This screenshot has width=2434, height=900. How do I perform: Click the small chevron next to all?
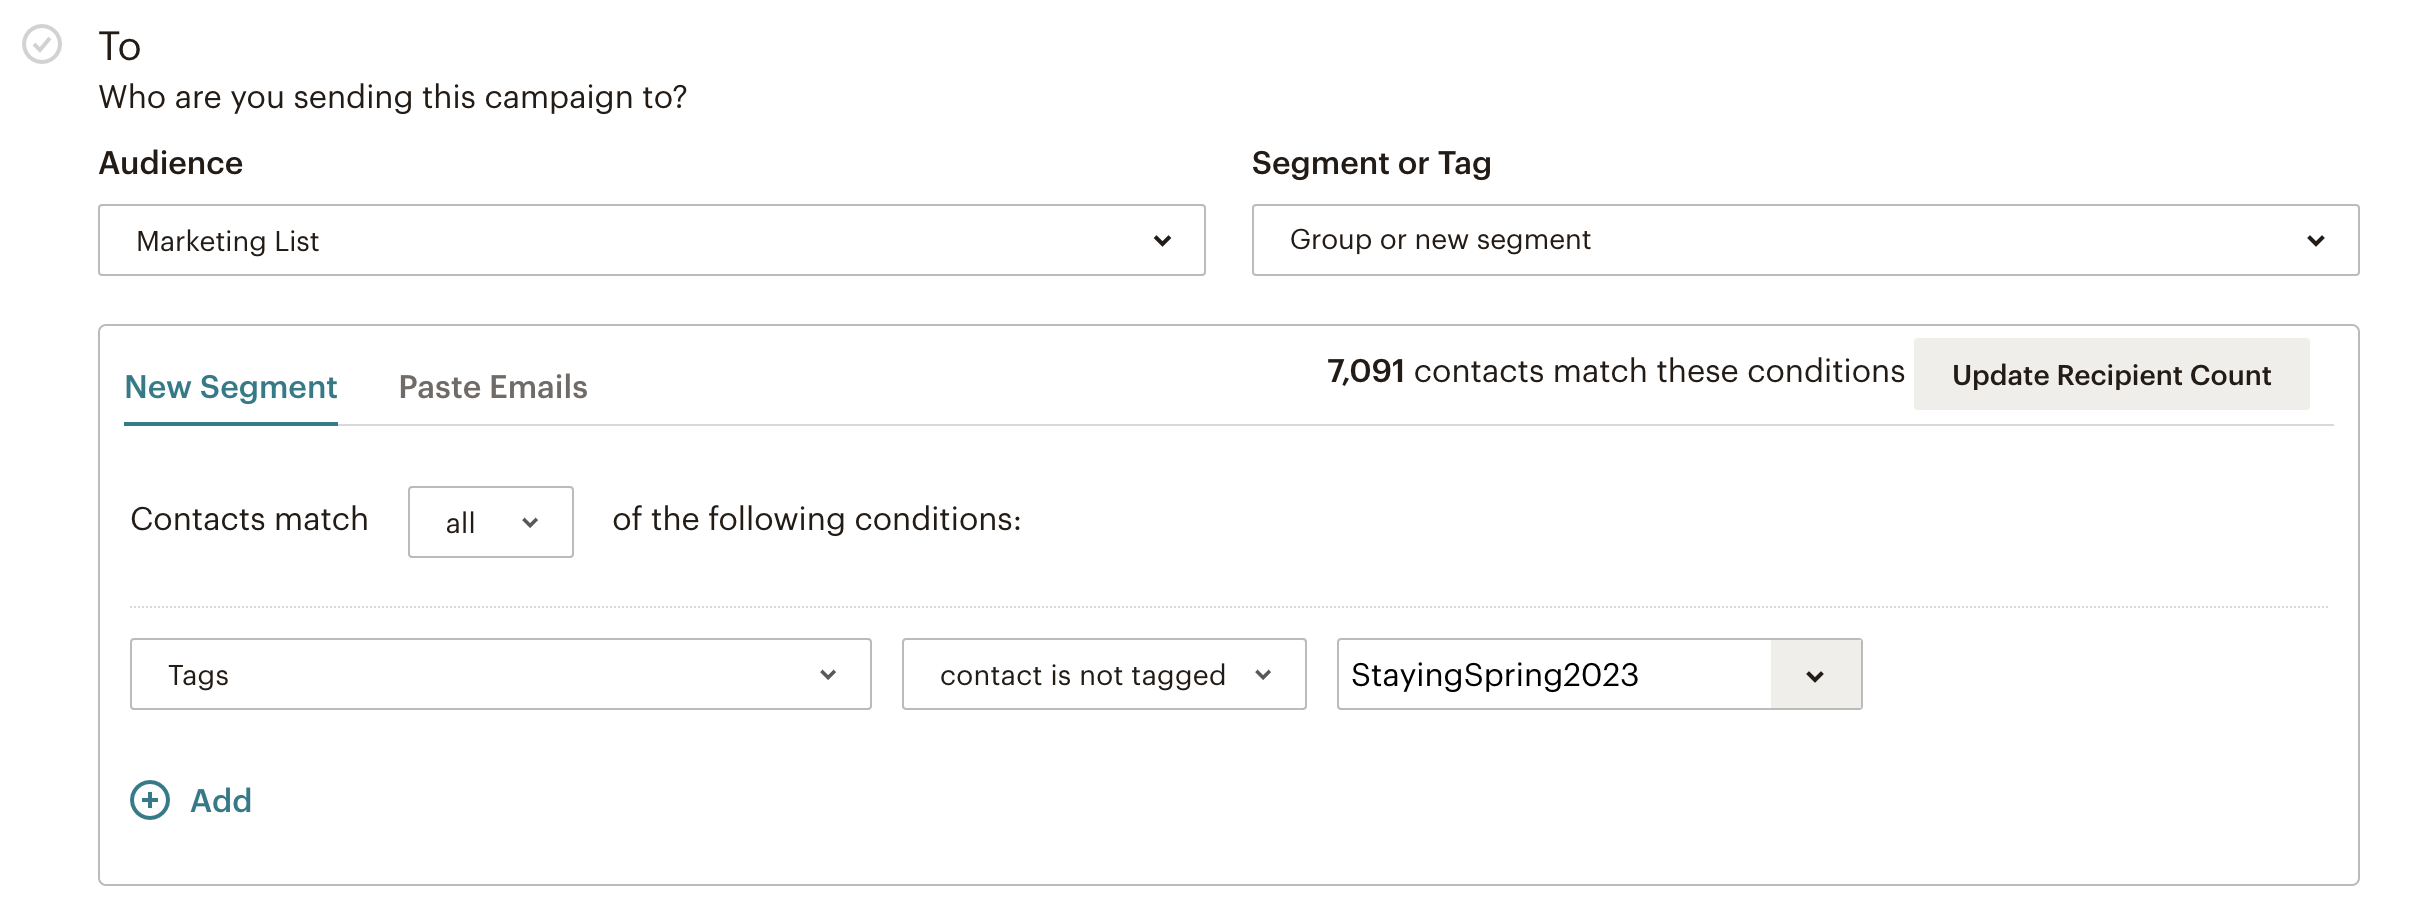(530, 522)
